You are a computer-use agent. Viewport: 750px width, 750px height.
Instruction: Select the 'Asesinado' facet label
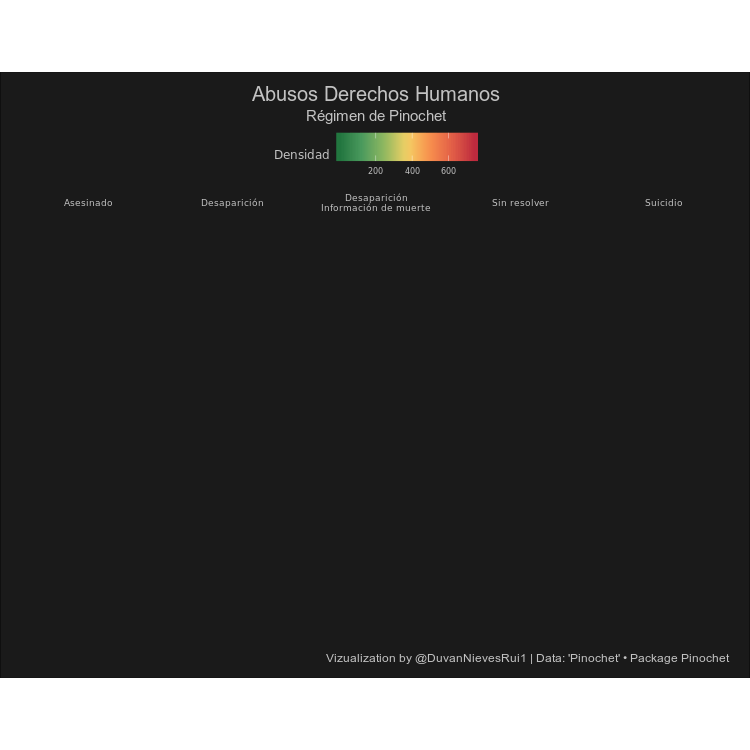[x=88, y=203]
